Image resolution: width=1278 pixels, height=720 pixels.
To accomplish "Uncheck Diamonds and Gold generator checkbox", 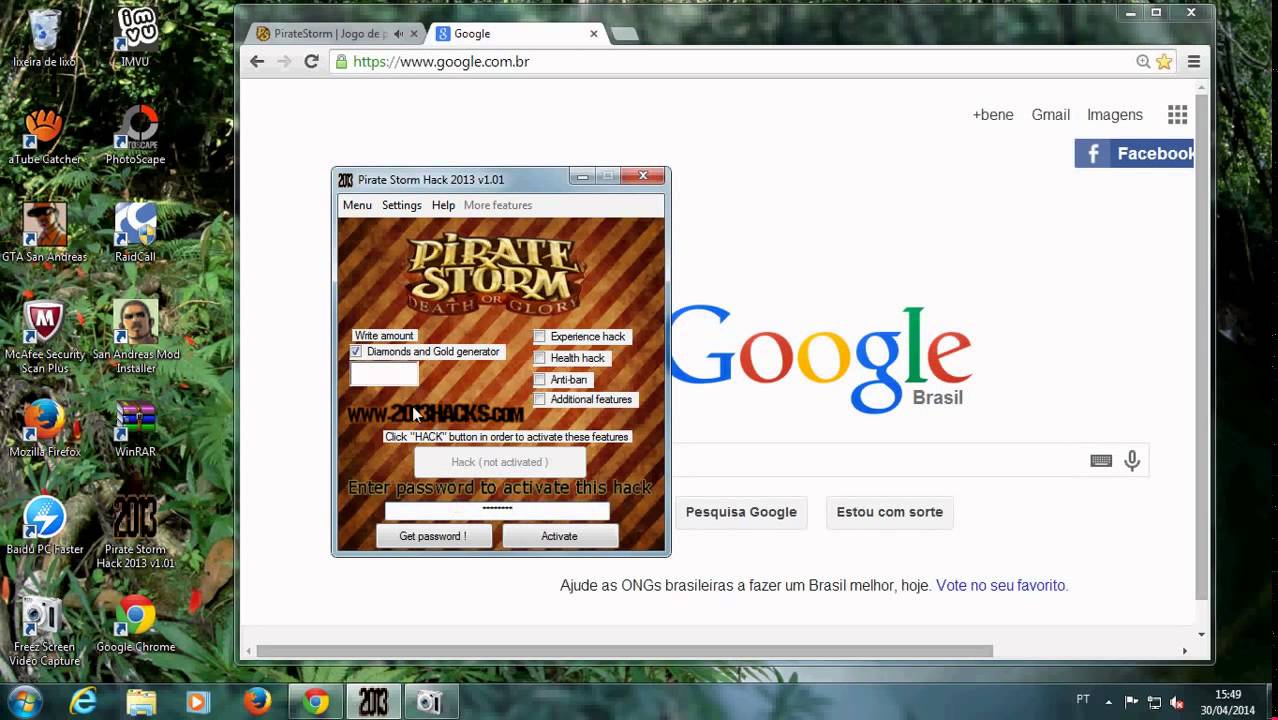I will (x=356, y=352).
